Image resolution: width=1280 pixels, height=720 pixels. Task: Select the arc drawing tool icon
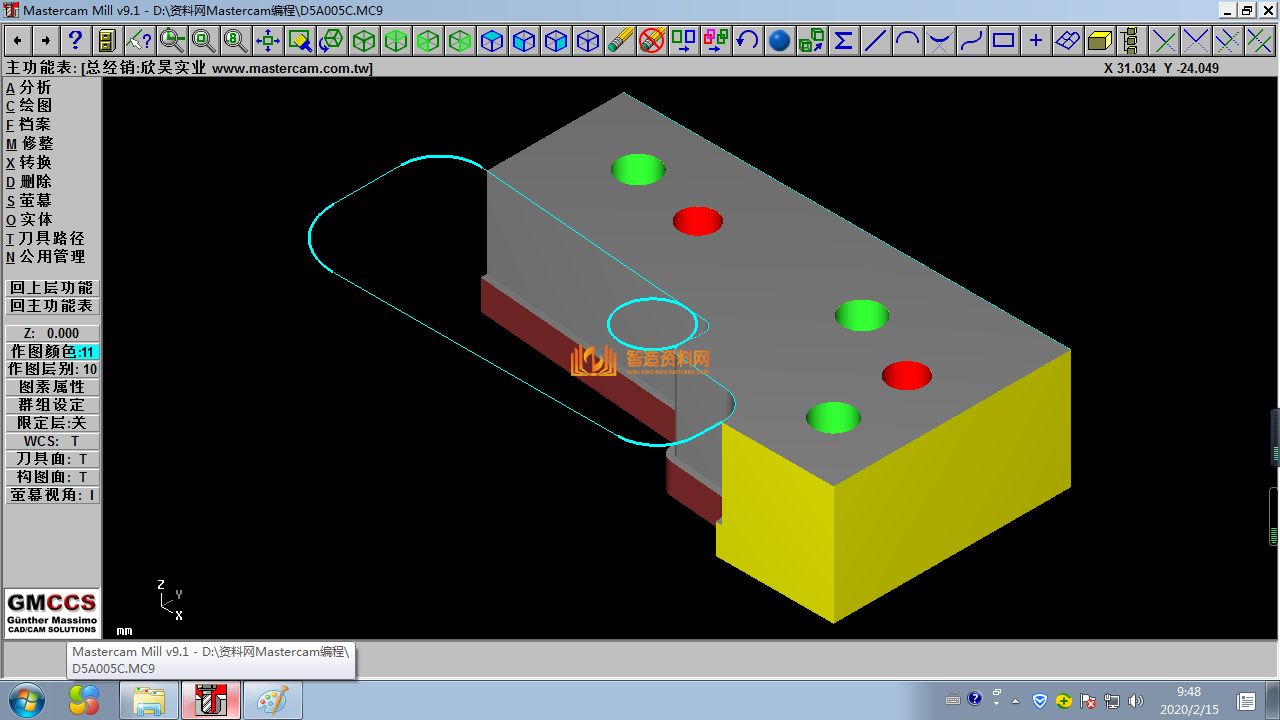[x=907, y=41]
